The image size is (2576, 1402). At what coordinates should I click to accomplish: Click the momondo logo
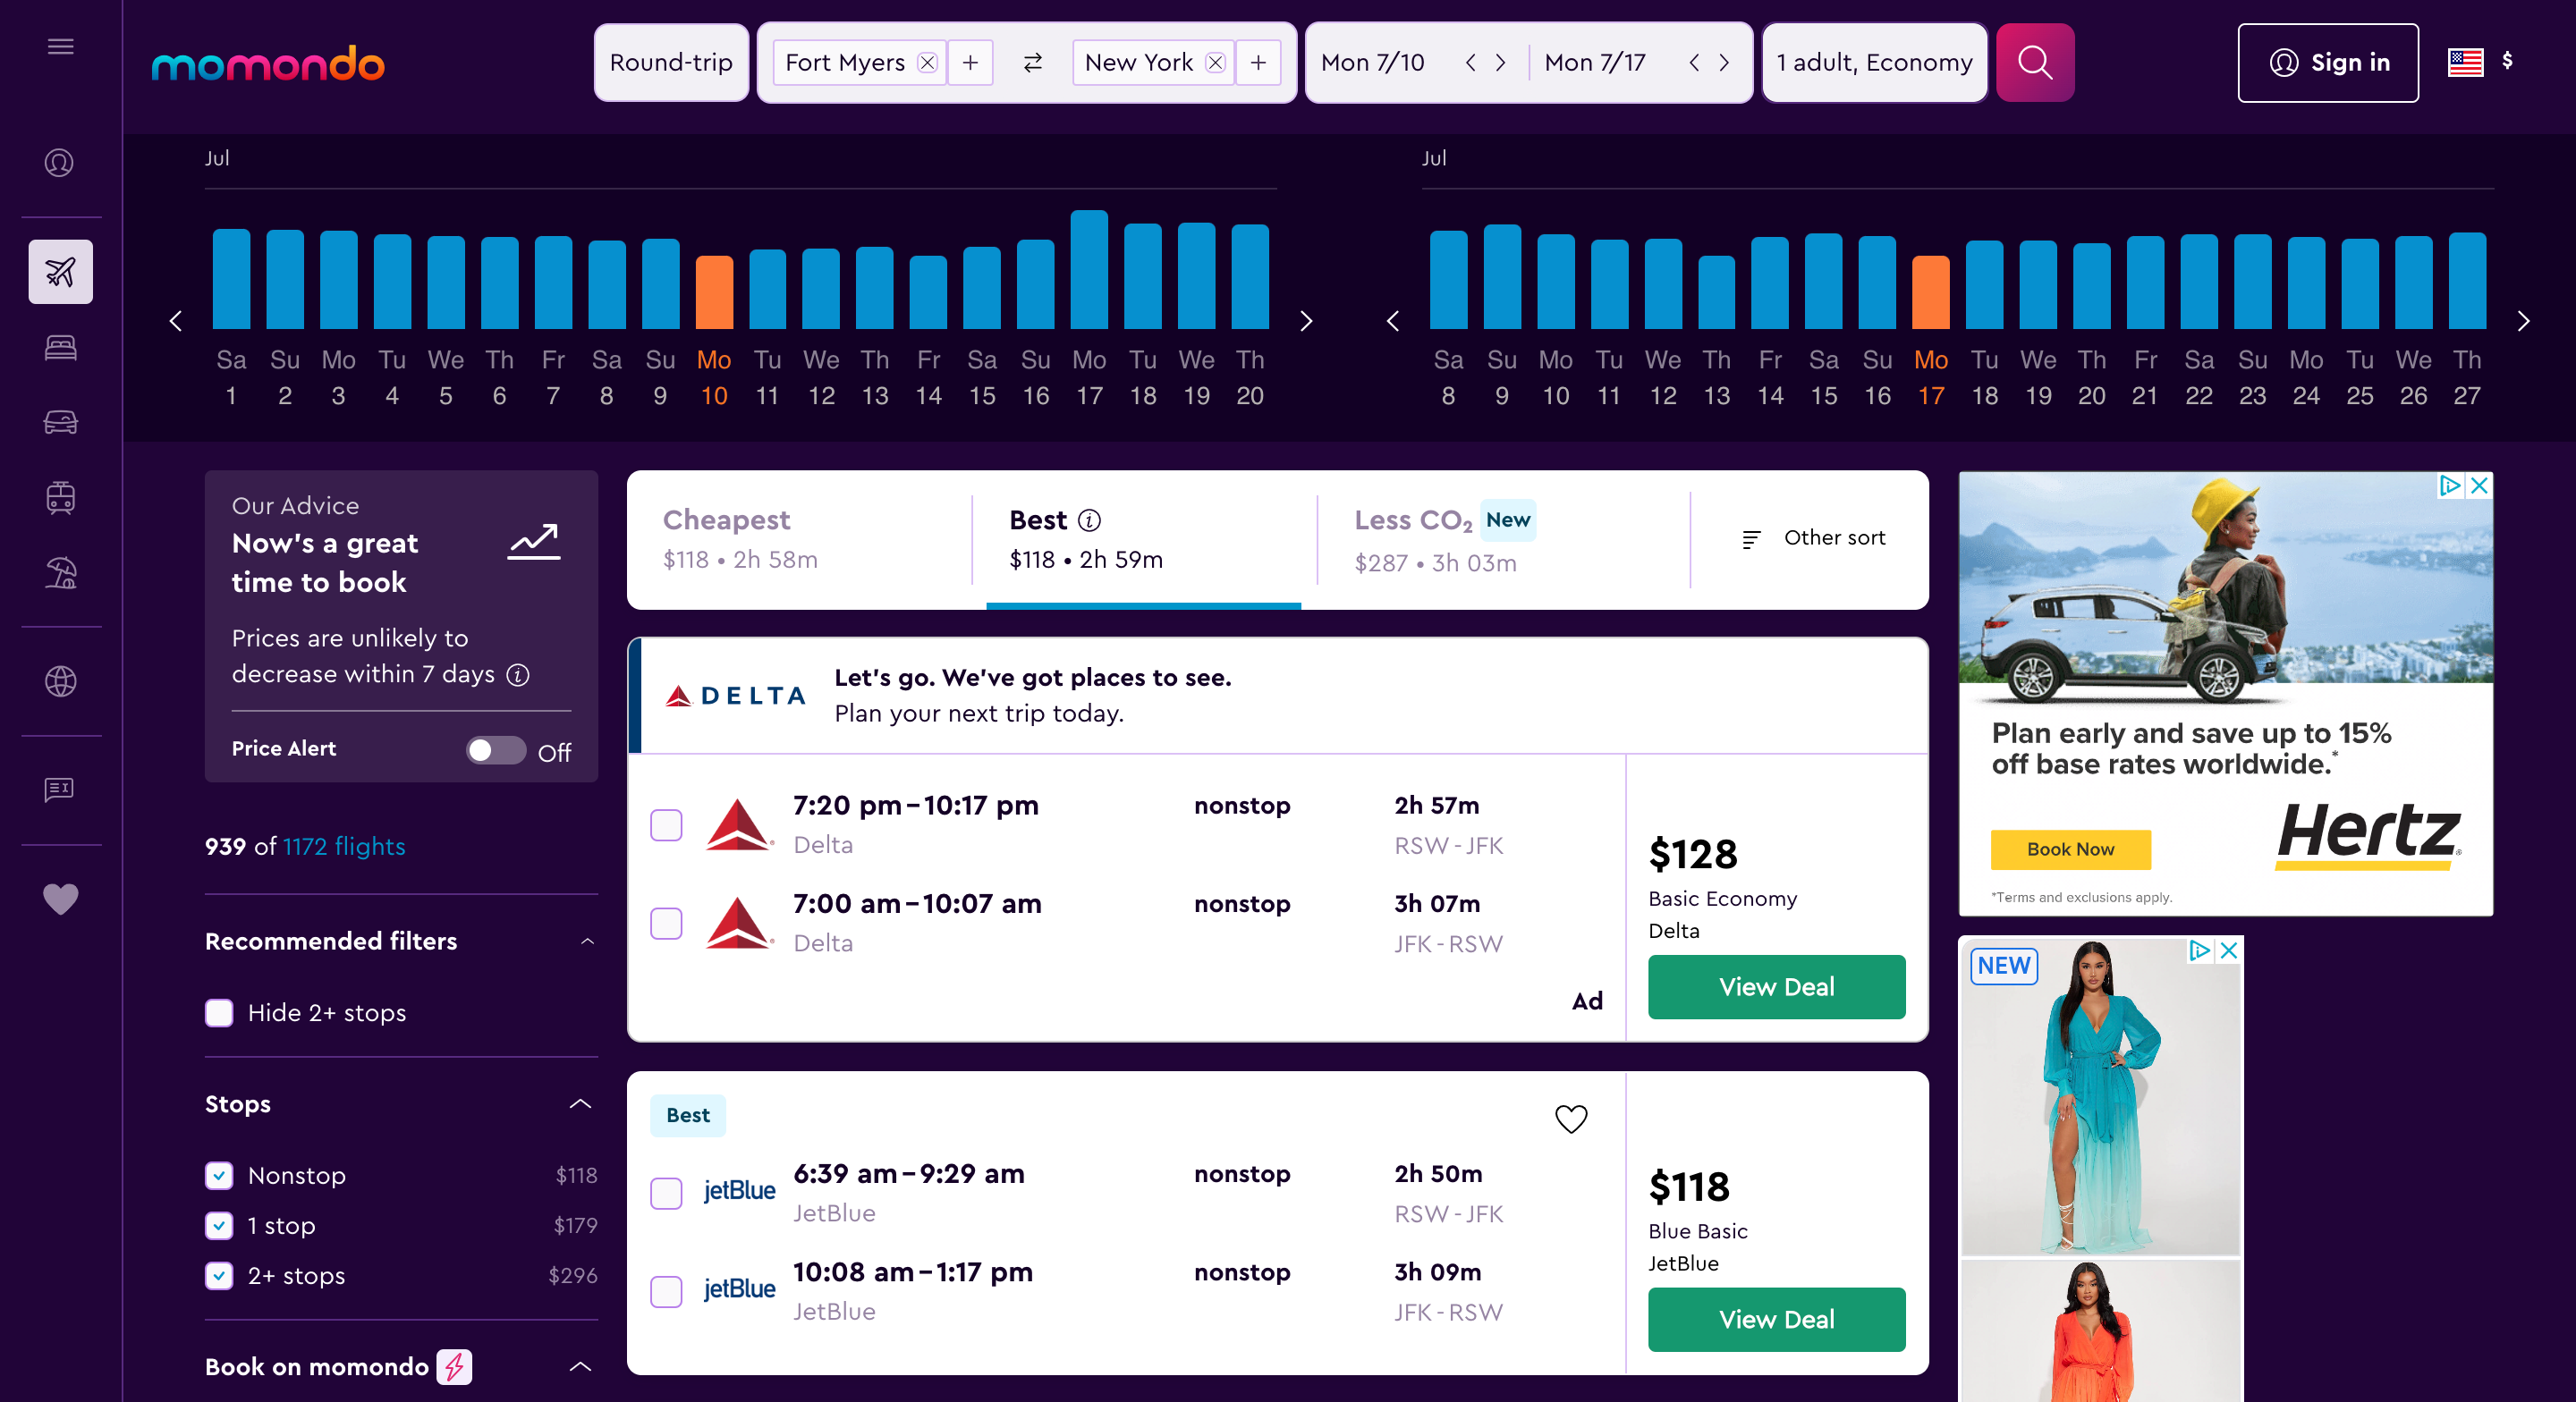(267, 64)
